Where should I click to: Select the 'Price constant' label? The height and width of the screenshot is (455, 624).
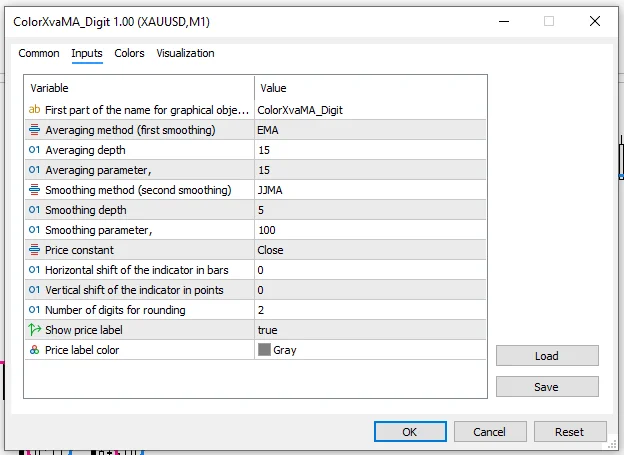tap(79, 250)
